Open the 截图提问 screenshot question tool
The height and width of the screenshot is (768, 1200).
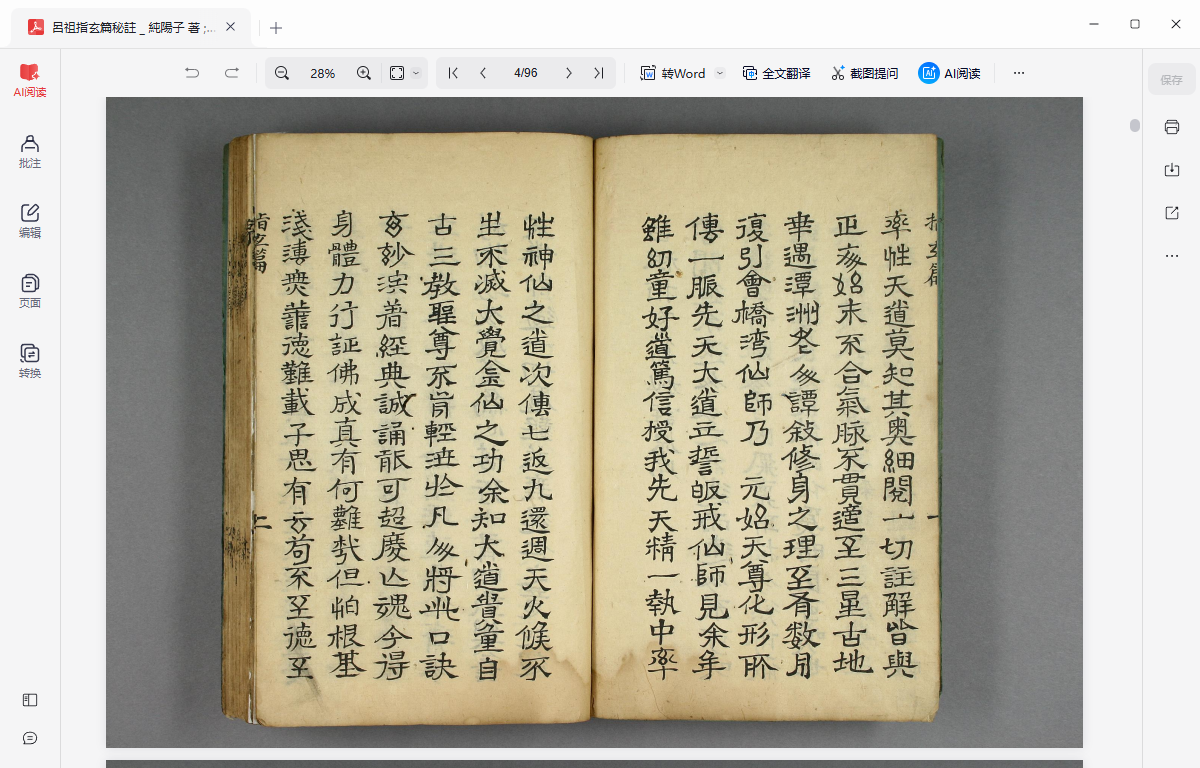coord(864,73)
